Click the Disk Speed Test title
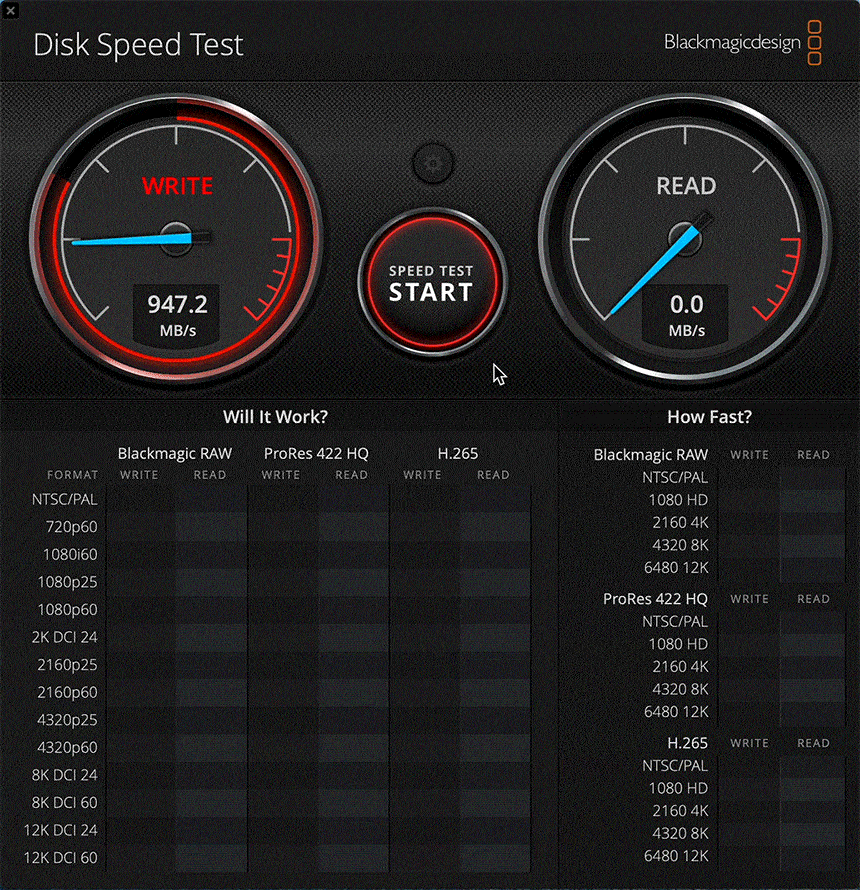The height and width of the screenshot is (890, 860). [x=138, y=45]
